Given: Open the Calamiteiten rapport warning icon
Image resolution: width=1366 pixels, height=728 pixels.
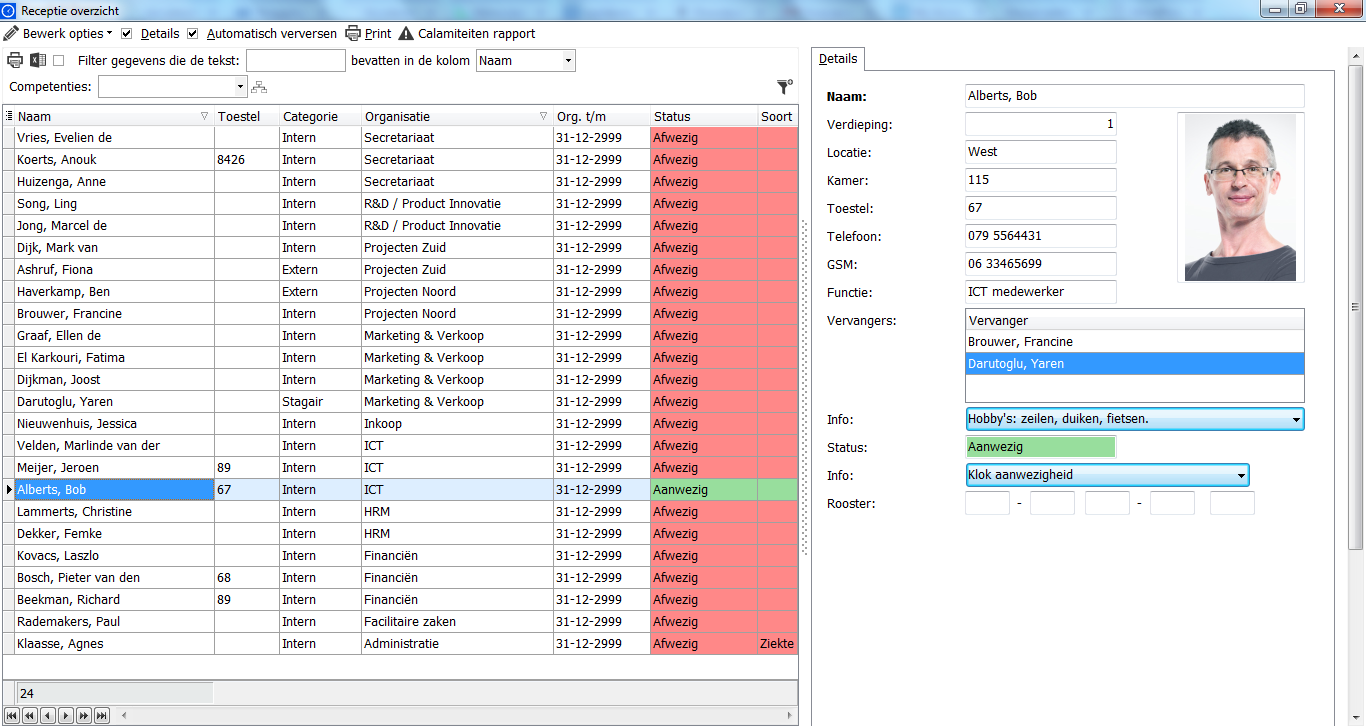Looking at the screenshot, I should 406,33.
